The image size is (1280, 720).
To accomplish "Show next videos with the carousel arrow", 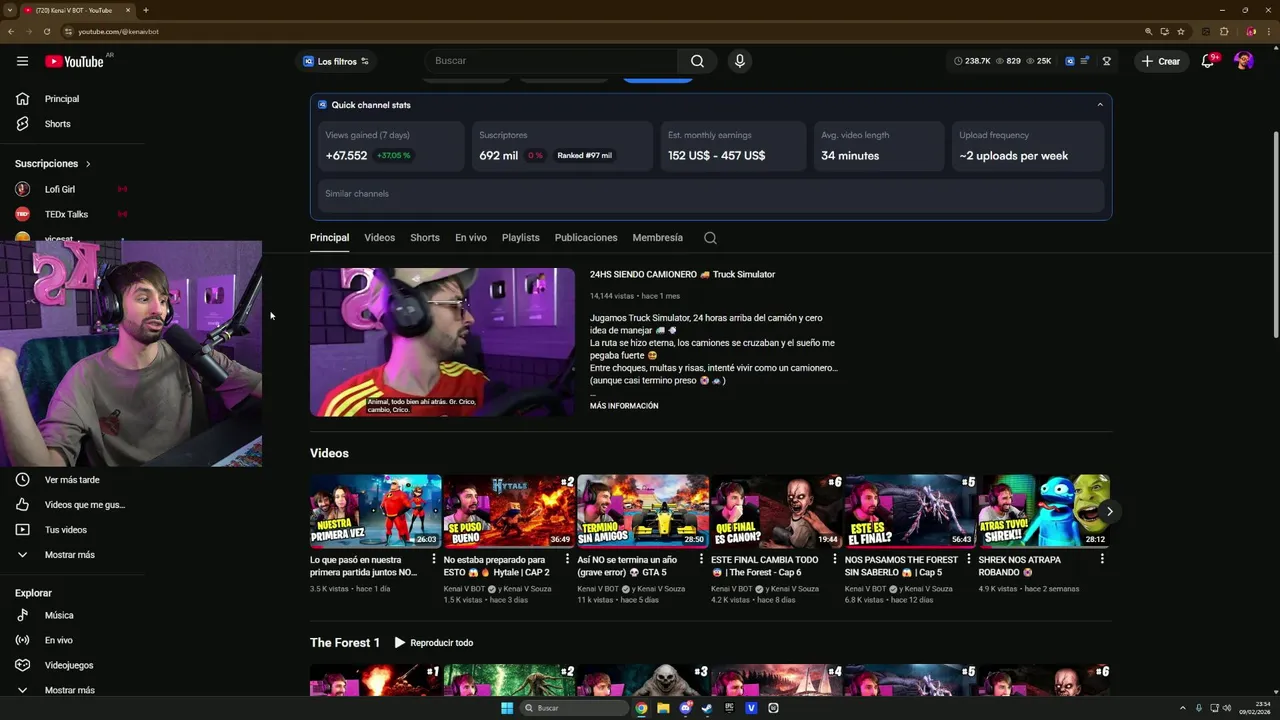I will pyautogui.click(x=1109, y=511).
